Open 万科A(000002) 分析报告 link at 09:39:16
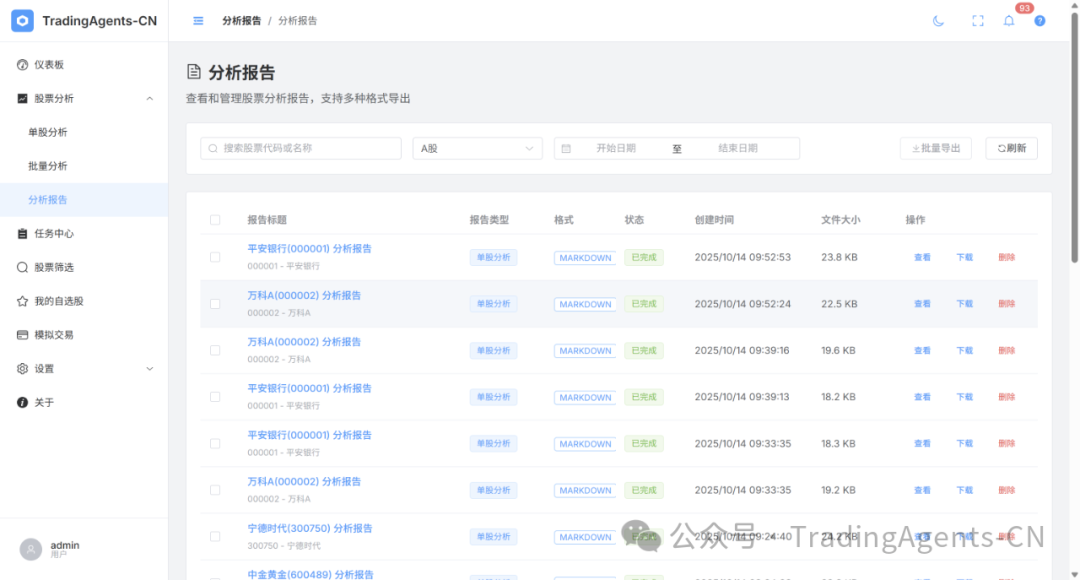The image size is (1080, 580). pos(304,342)
